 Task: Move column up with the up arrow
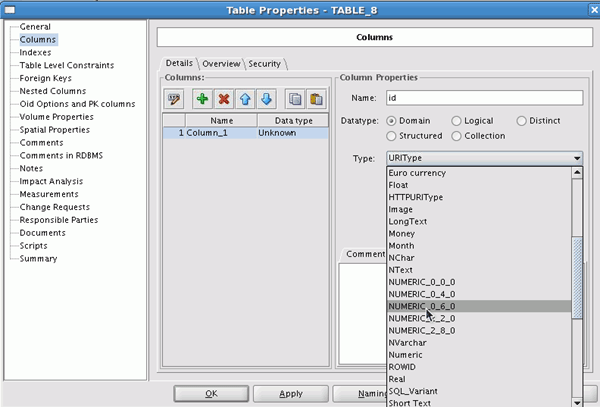(x=245, y=99)
